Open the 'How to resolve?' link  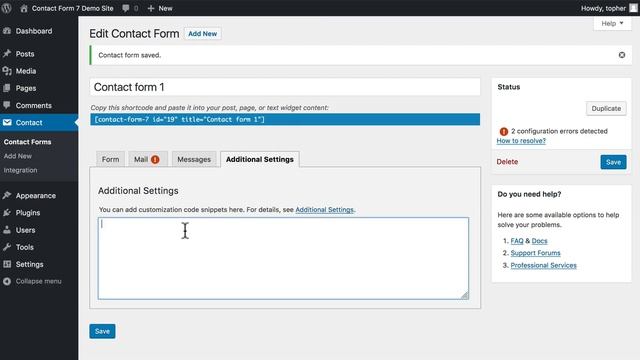click(x=521, y=141)
